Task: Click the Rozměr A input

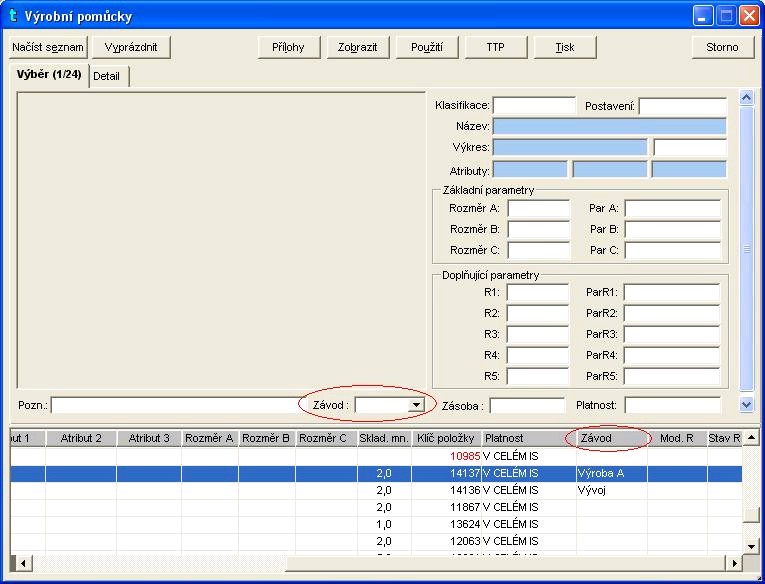Action: [x=539, y=208]
